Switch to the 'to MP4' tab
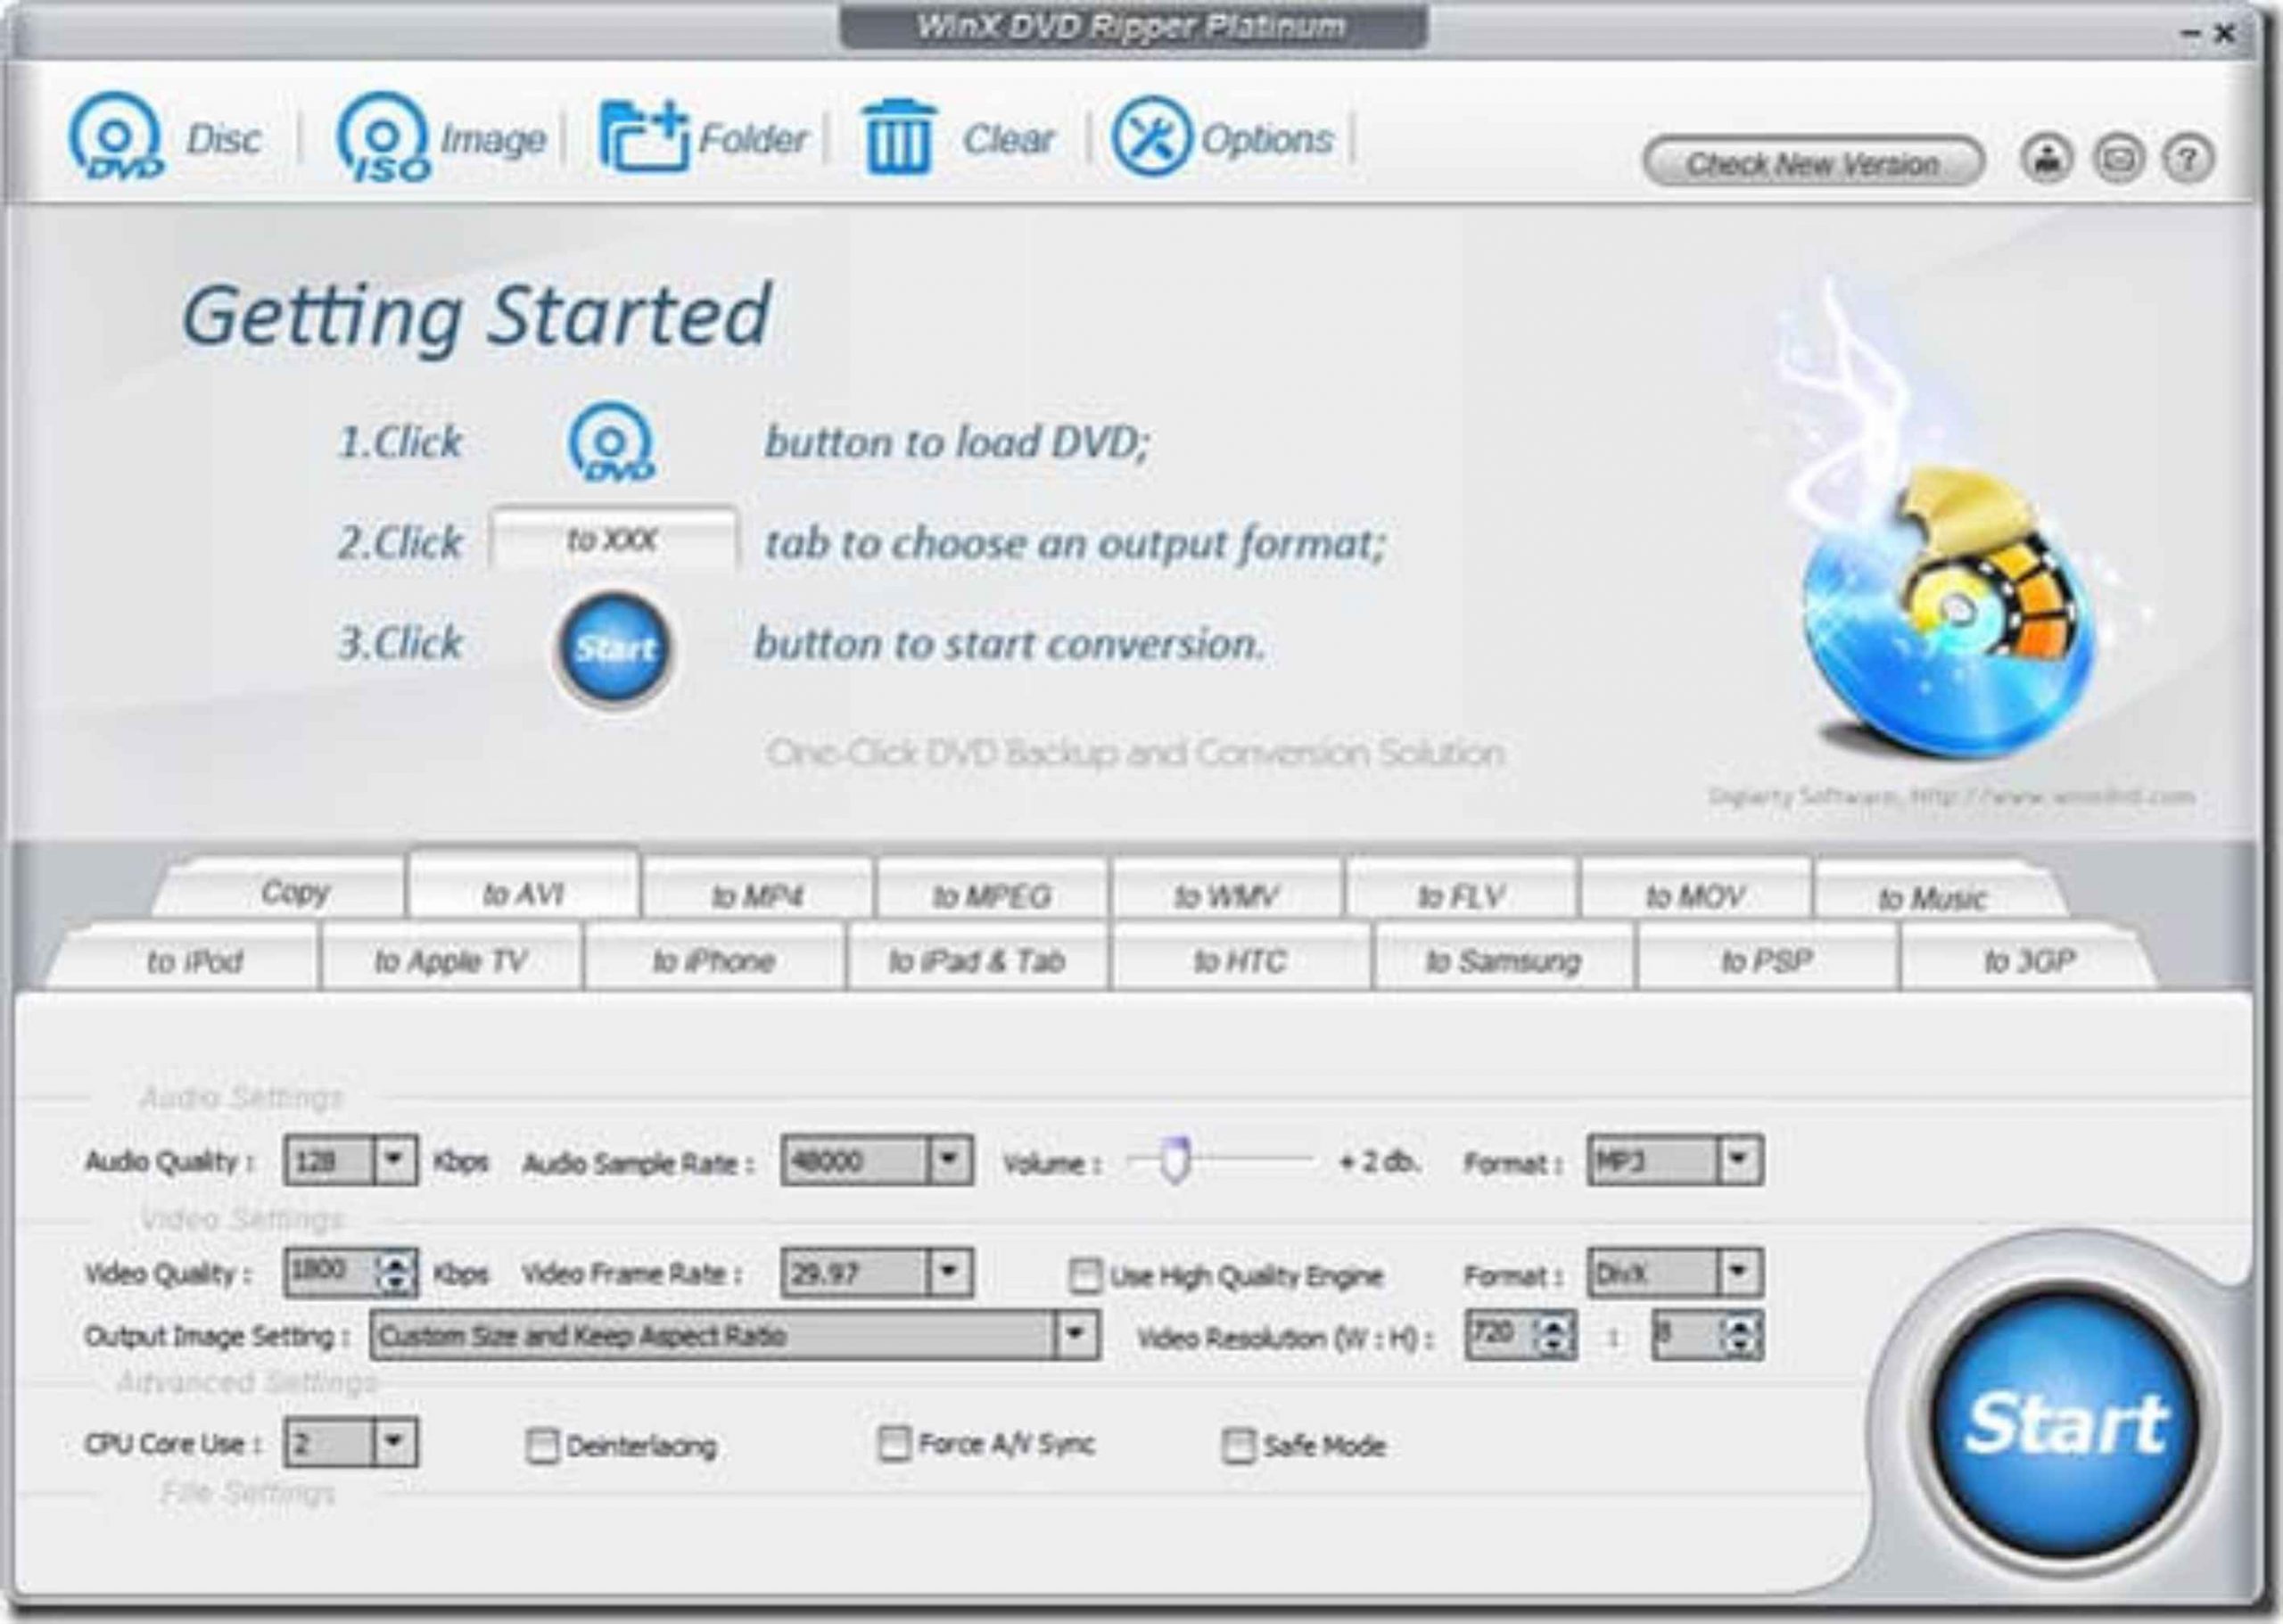This screenshot has height=1624, width=2283. pos(760,897)
